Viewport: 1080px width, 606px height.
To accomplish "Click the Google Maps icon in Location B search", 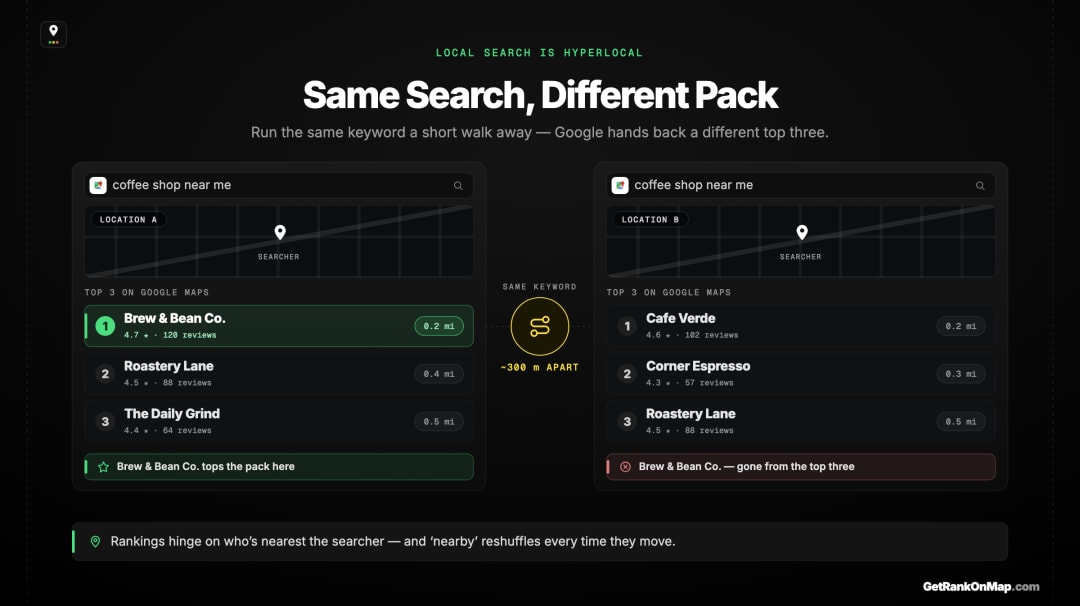I will (620, 185).
